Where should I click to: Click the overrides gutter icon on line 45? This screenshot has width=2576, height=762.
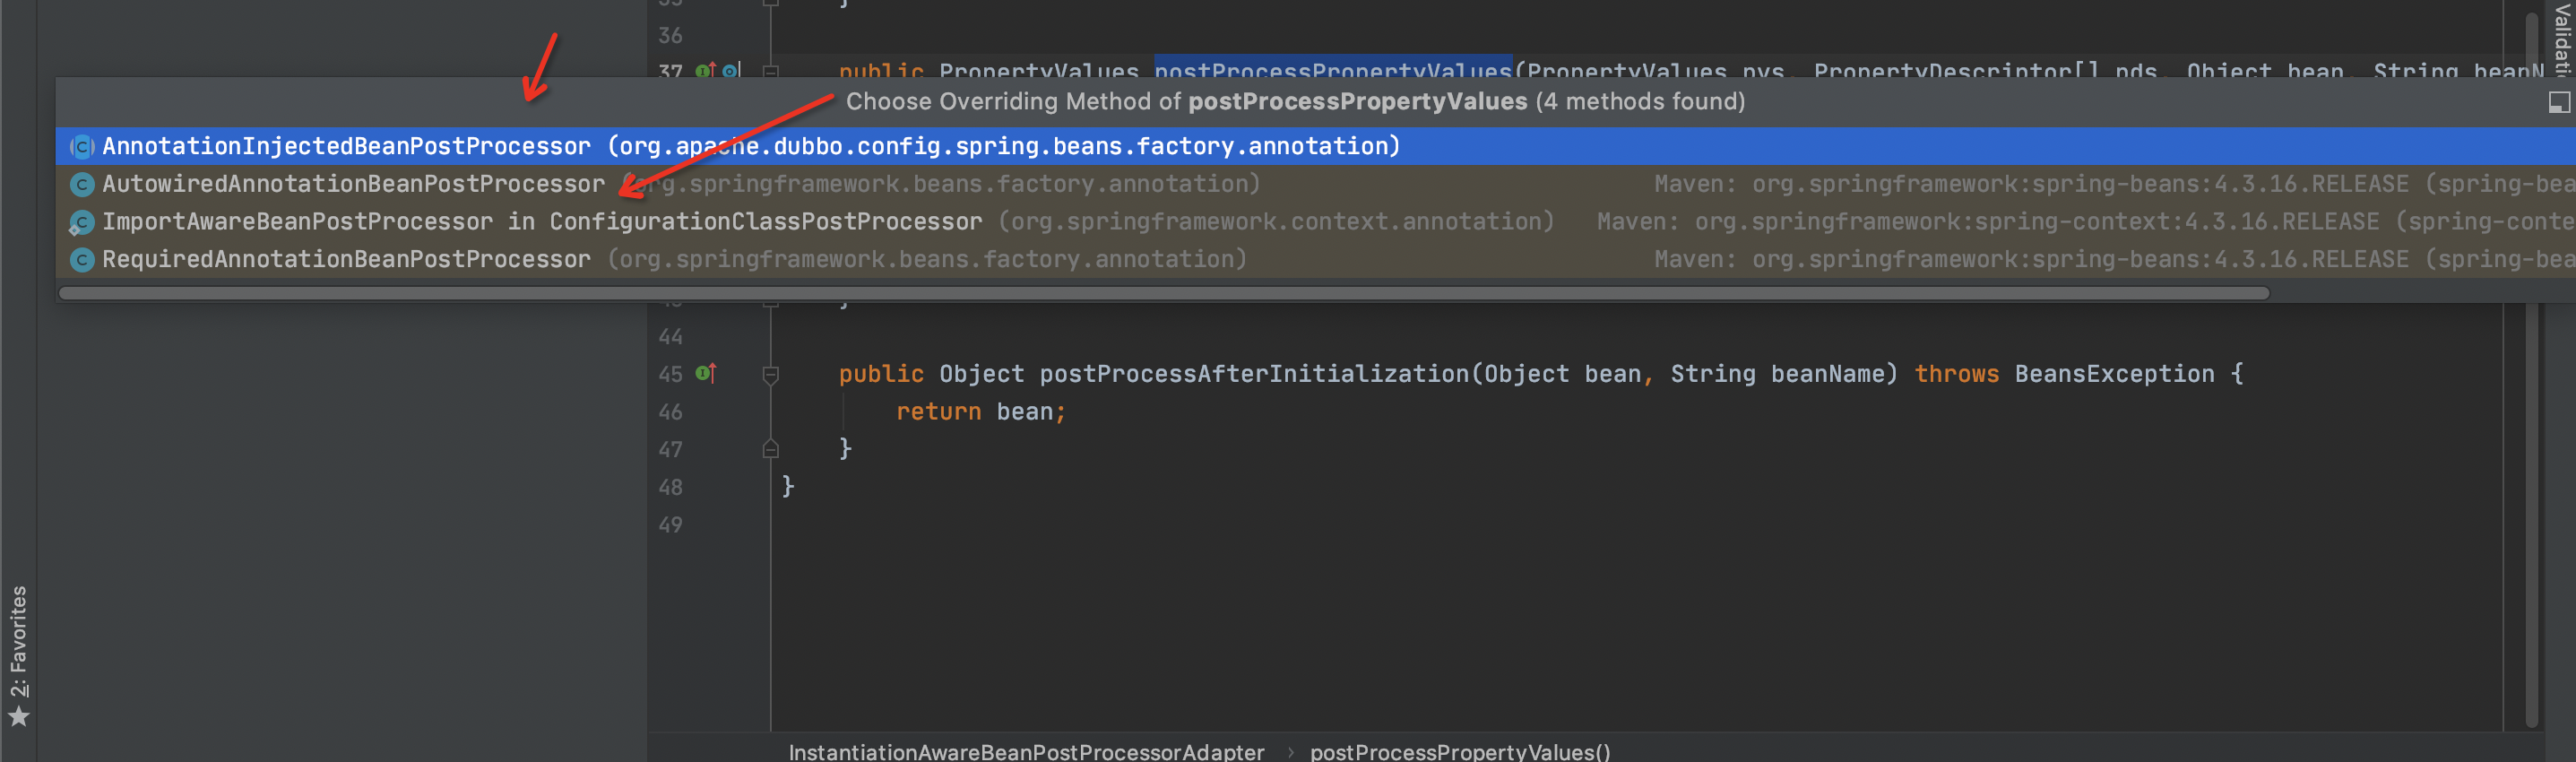click(x=706, y=373)
